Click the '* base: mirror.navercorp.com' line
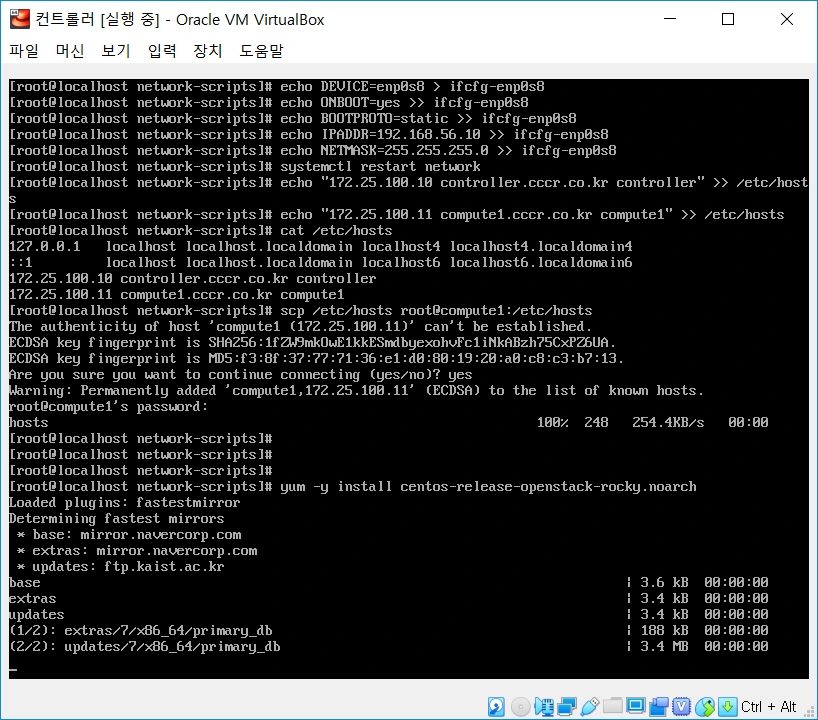This screenshot has width=818, height=720. point(129,535)
